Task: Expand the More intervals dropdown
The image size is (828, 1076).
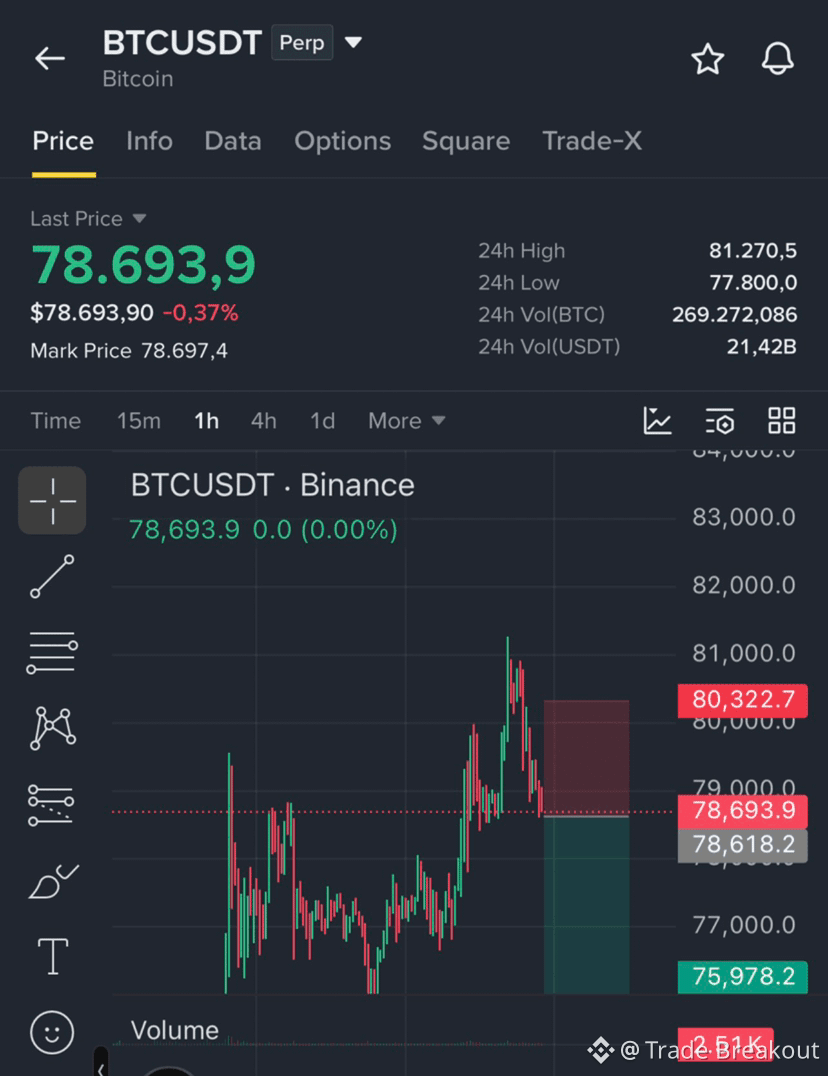Action: (x=407, y=421)
